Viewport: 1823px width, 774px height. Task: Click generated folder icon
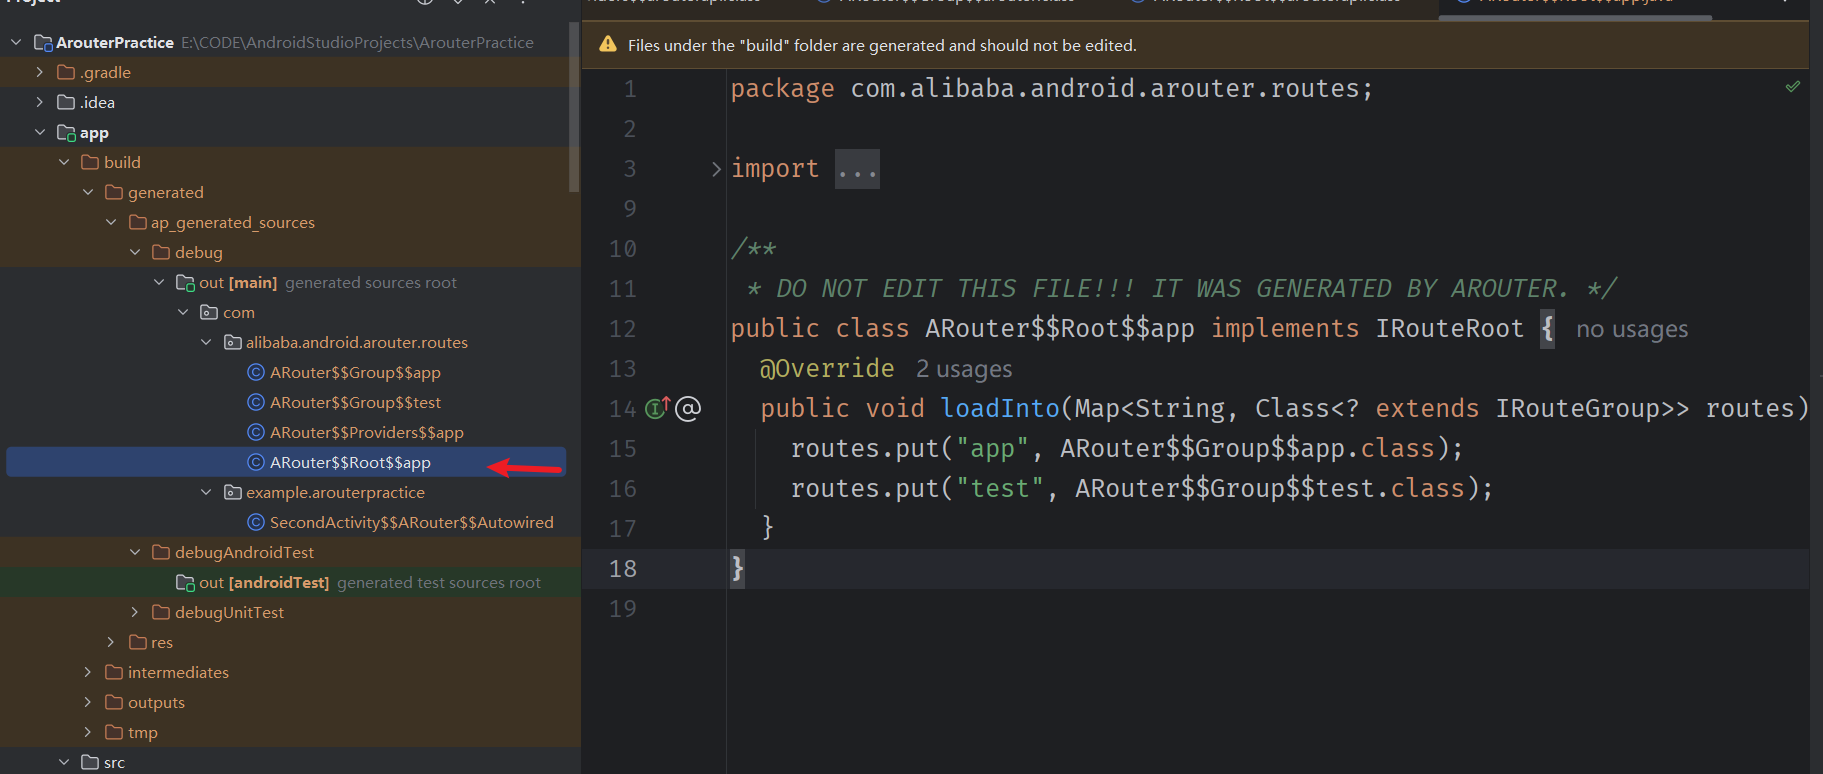[114, 192]
